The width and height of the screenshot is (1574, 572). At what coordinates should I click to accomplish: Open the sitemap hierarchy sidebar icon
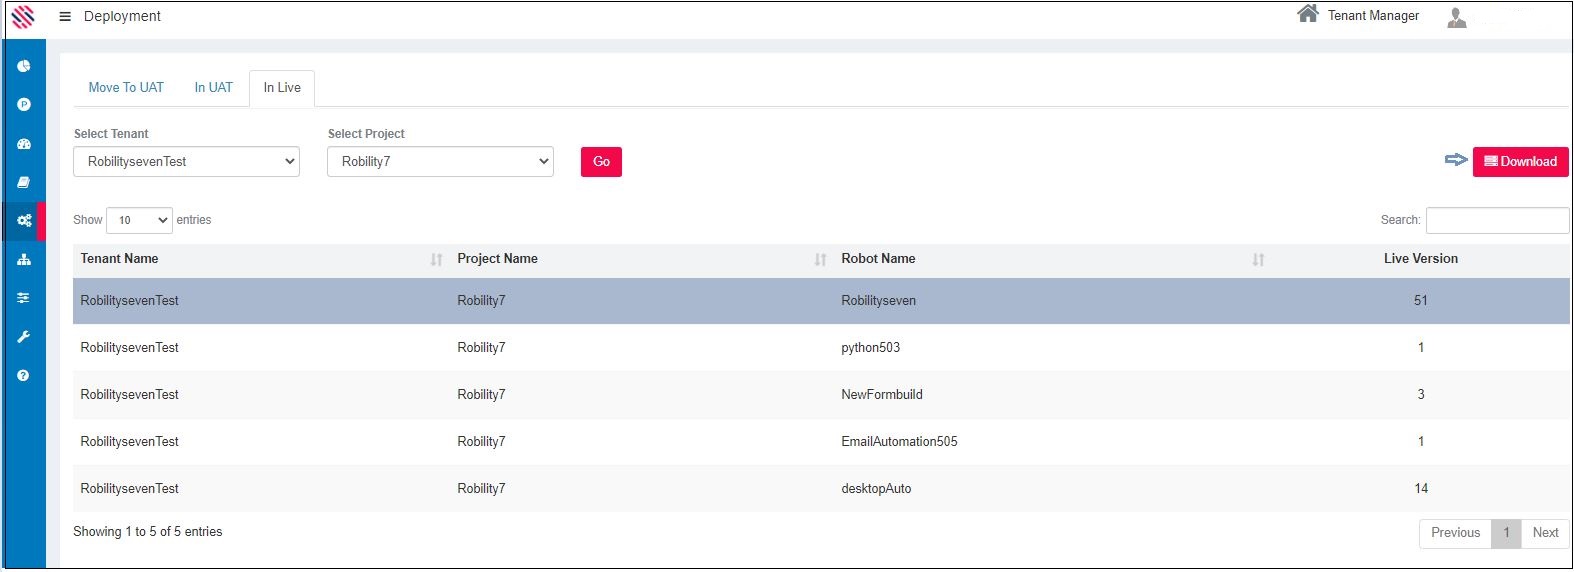point(24,260)
